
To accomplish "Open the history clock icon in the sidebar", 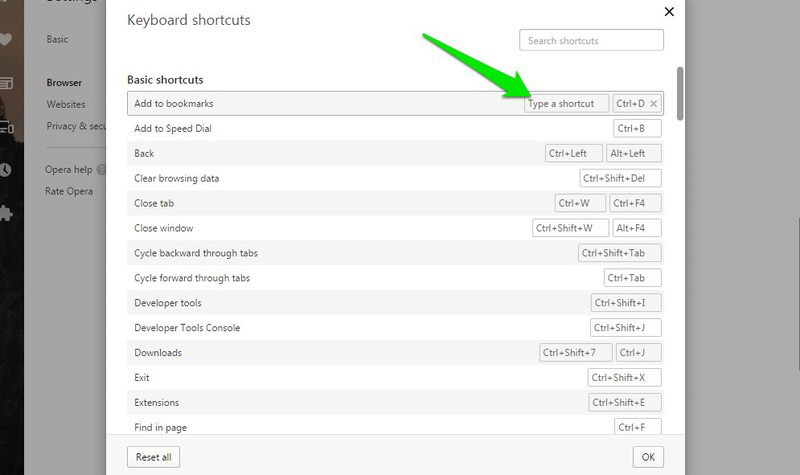I will coord(5,170).
